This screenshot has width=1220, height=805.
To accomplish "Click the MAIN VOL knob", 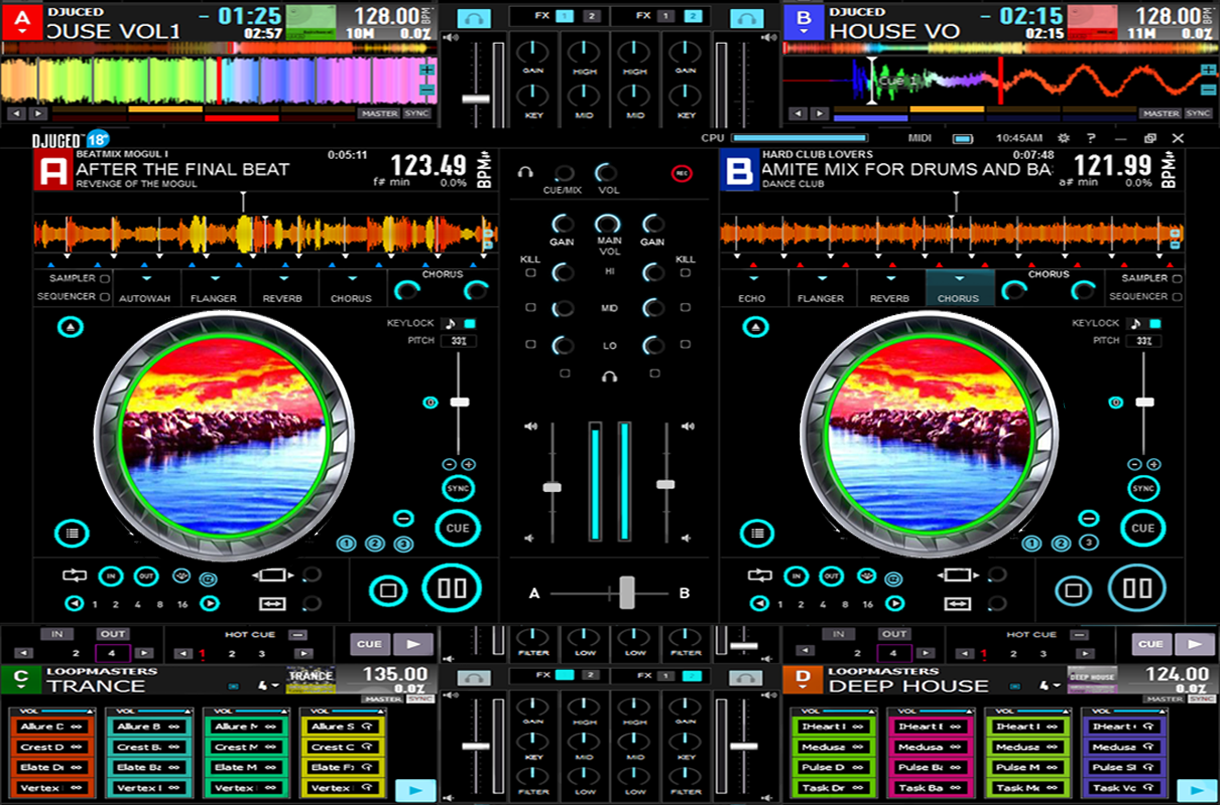I will coord(608,223).
